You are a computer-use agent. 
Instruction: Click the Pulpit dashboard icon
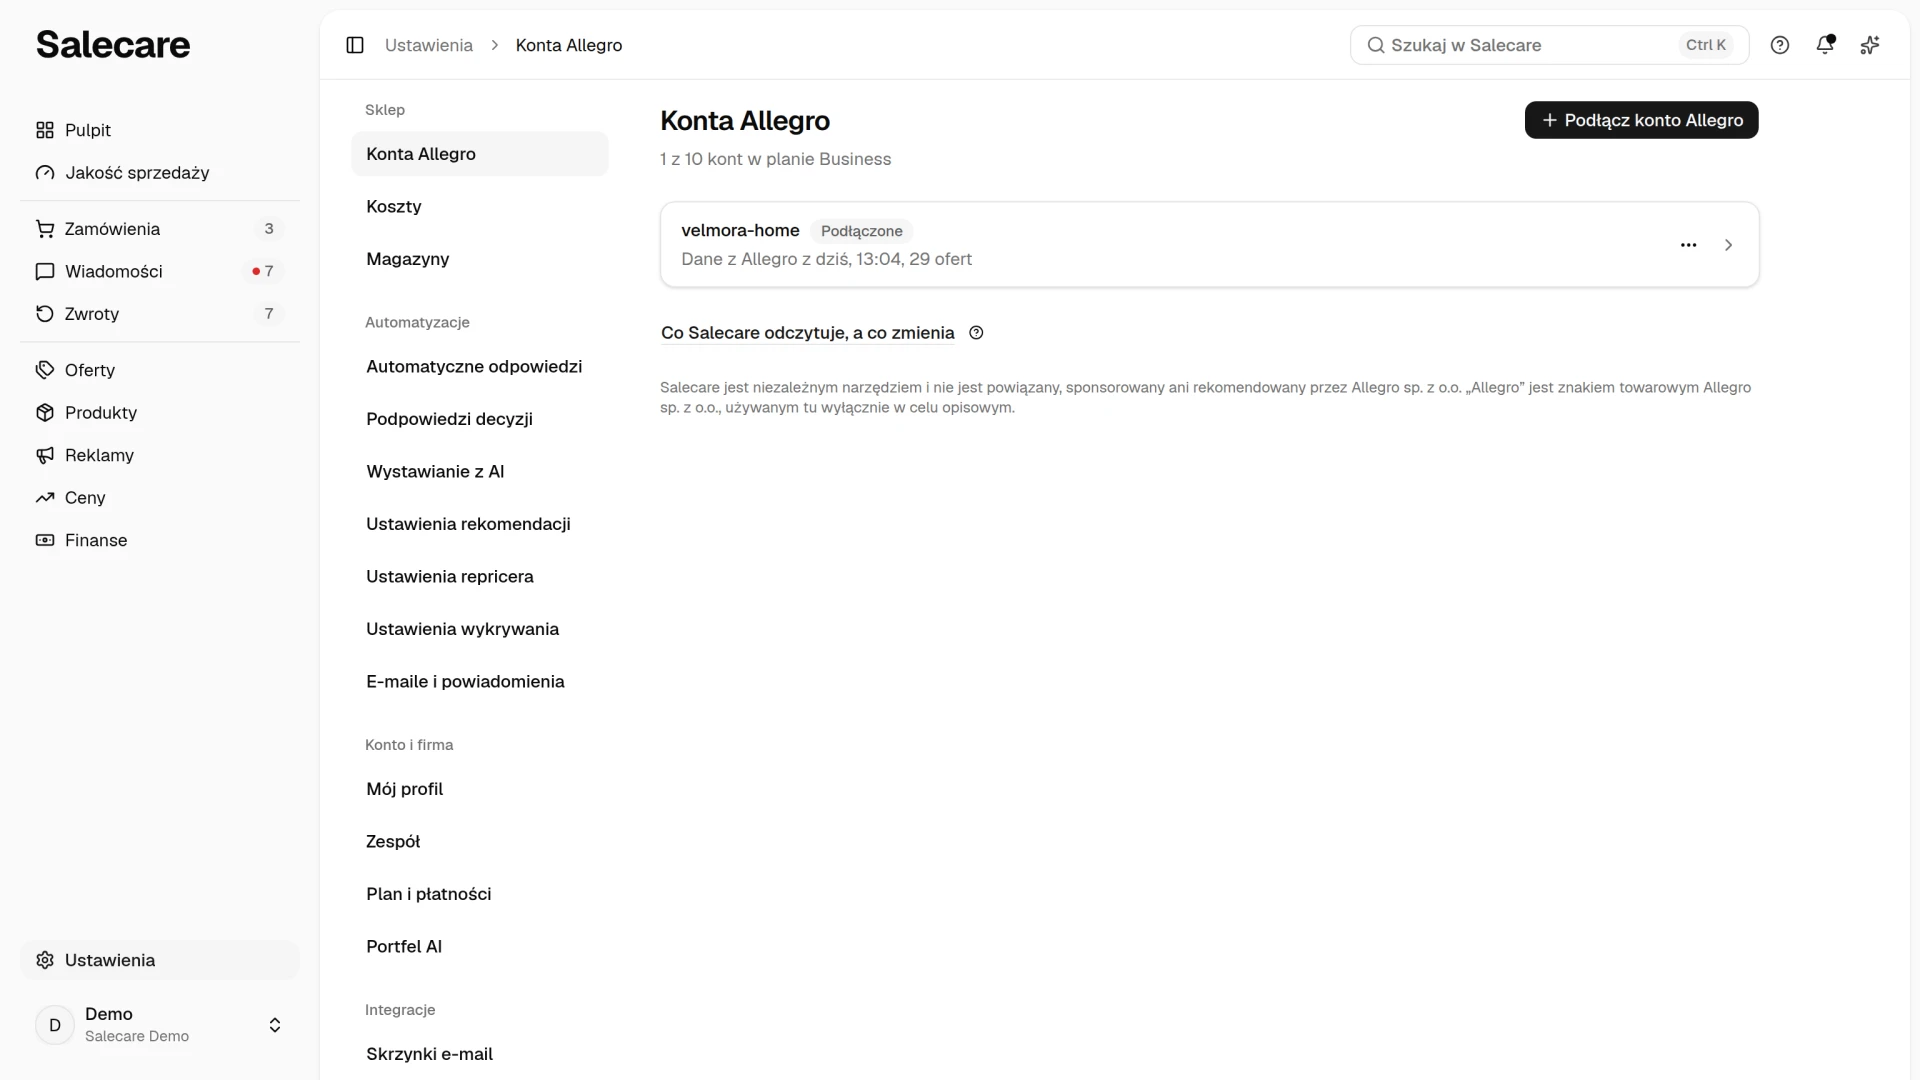click(x=45, y=130)
